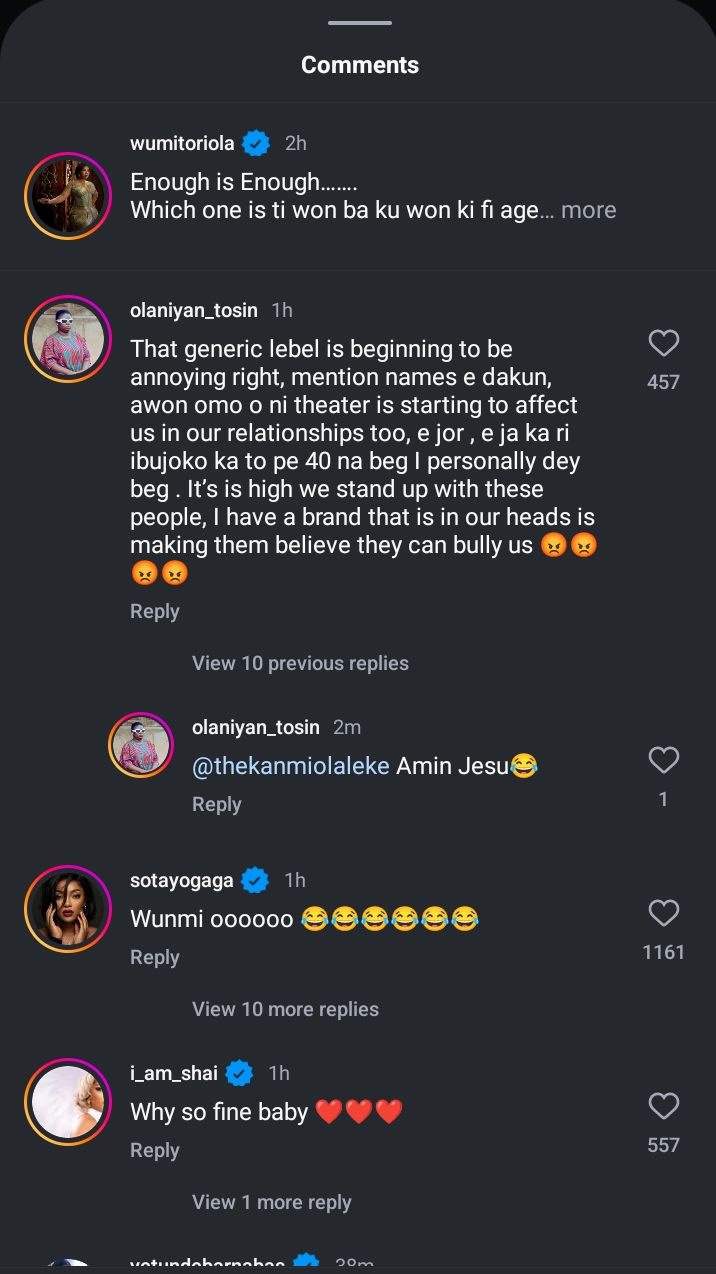This screenshot has width=716, height=1274.
Task: Tap i_am_shai's profile avatar
Action: coord(68,1101)
